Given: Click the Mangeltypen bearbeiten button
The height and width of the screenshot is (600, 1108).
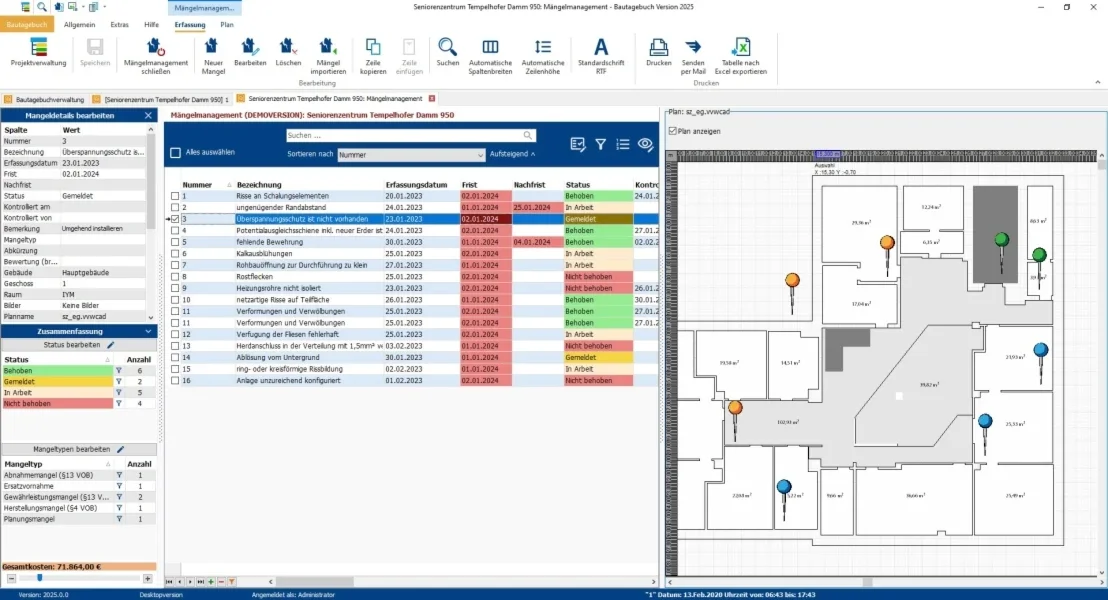Looking at the screenshot, I should tap(78, 449).
